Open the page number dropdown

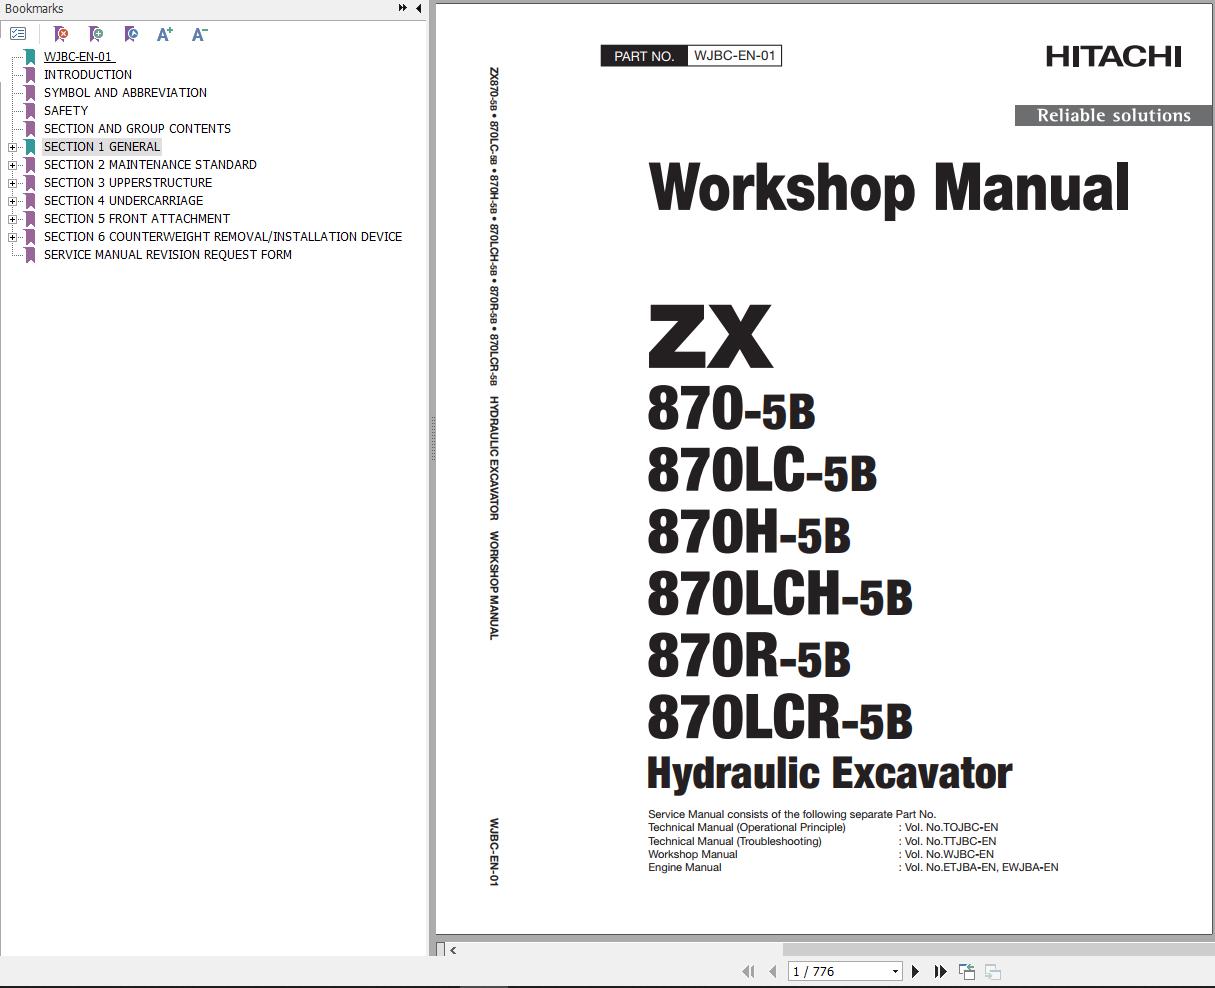point(895,971)
